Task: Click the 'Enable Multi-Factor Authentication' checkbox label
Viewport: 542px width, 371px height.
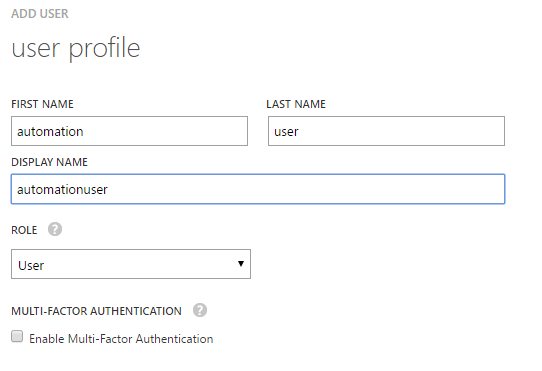Action: tap(121, 339)
